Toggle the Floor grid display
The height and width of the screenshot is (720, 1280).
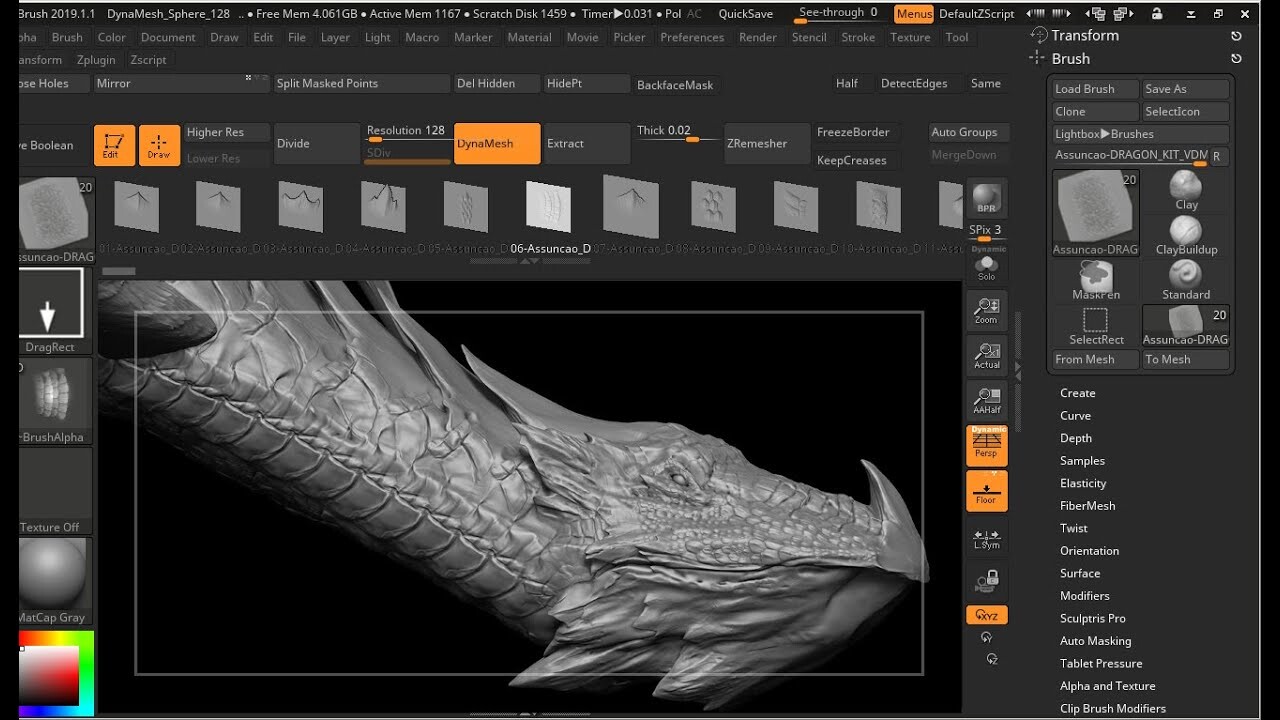click(x=986, y=489)
